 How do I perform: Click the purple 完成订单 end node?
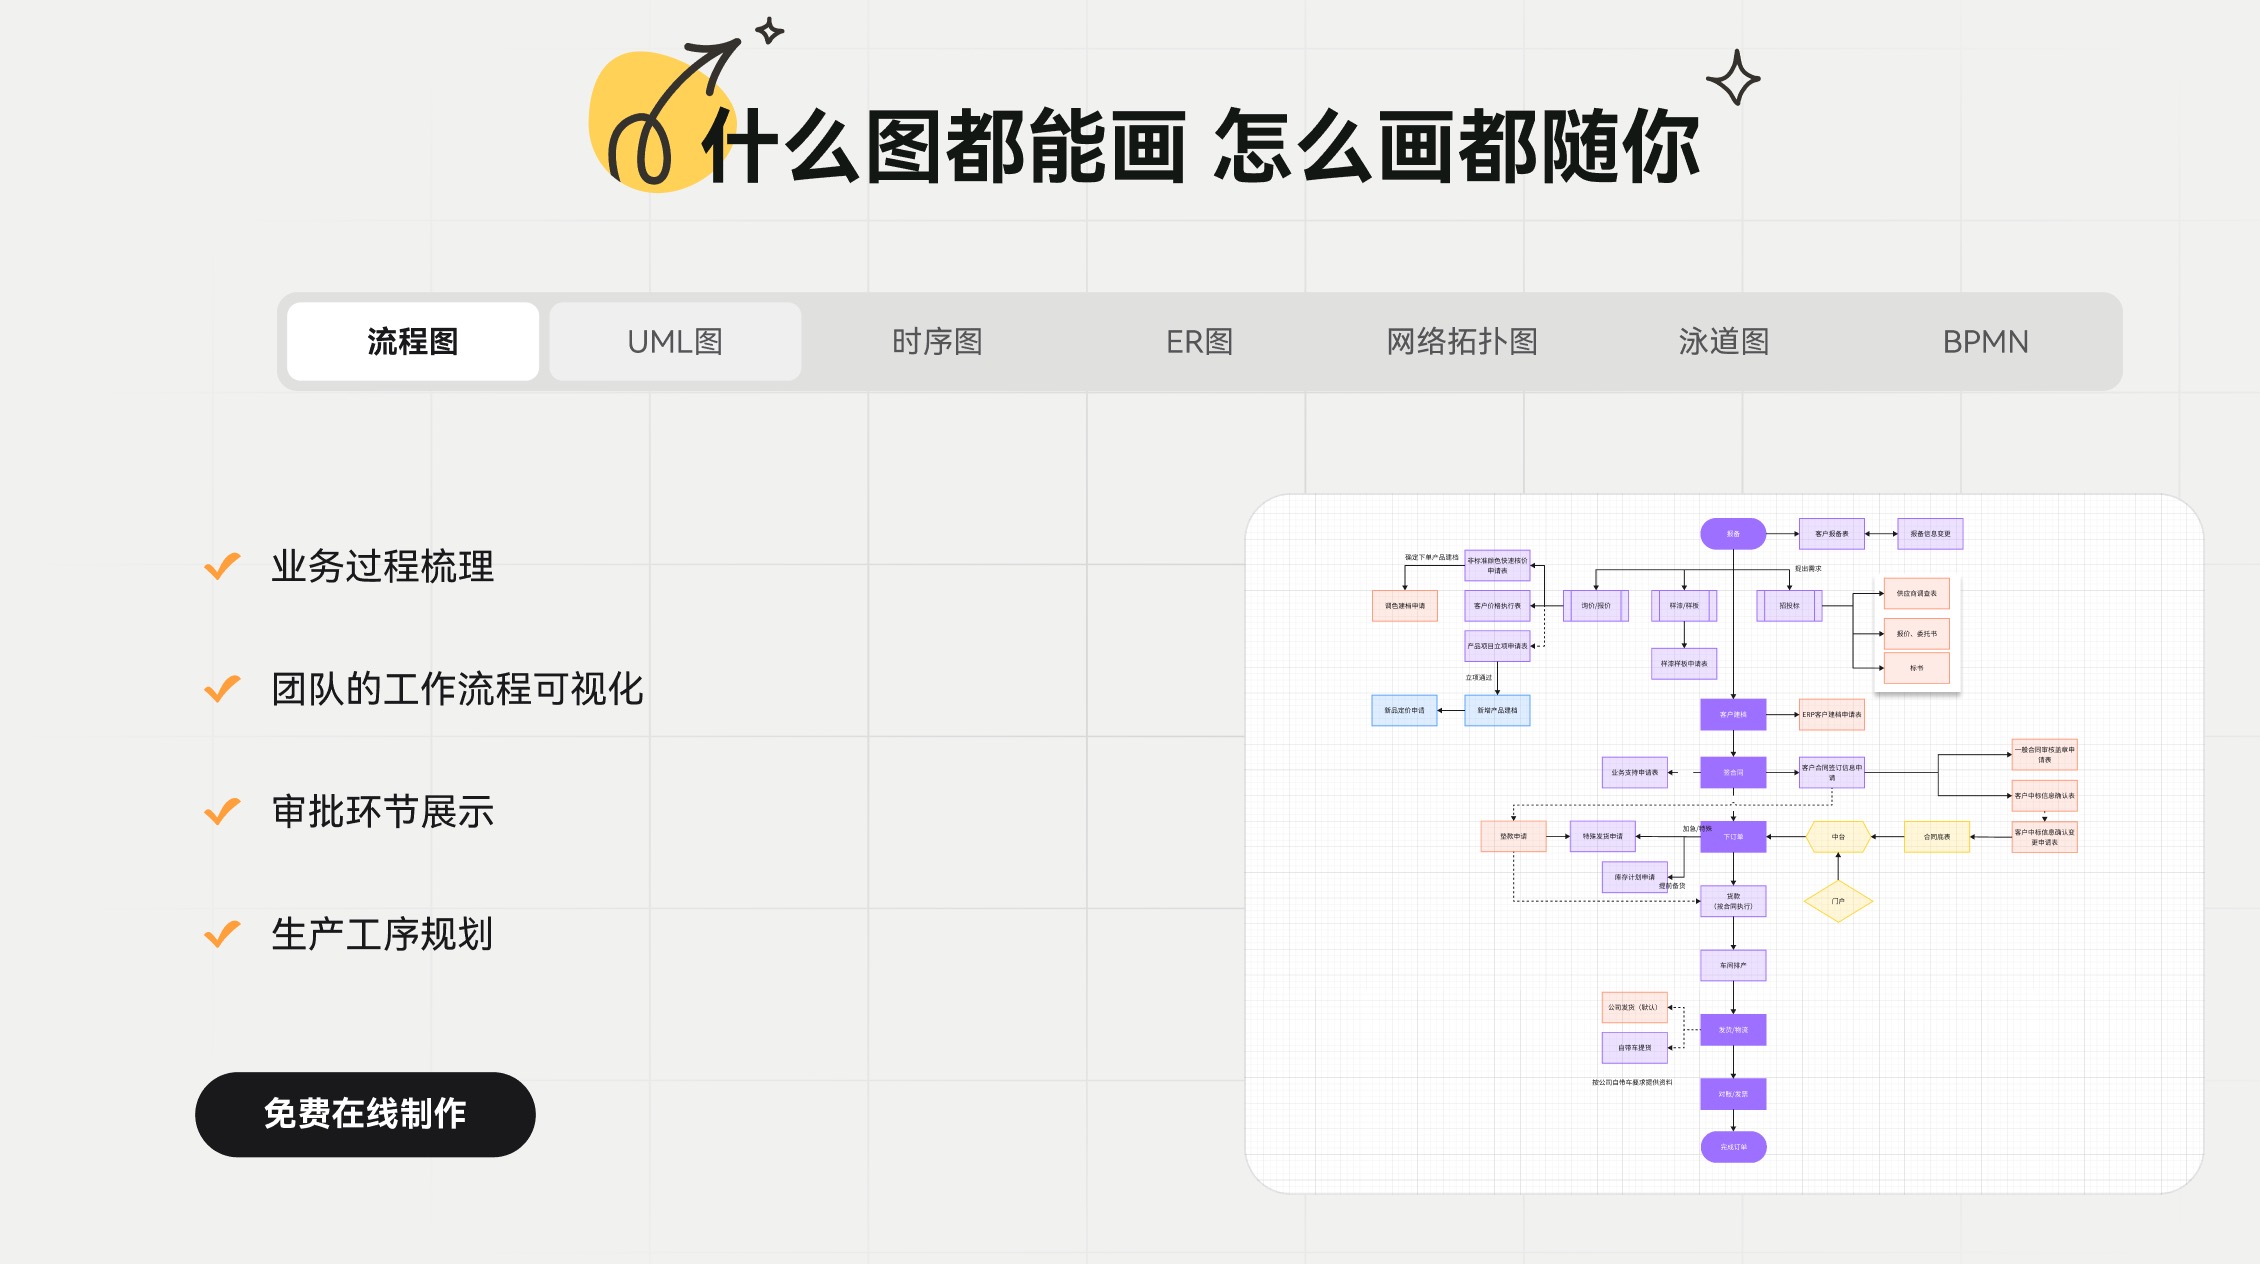(x=1733, y=1147)
